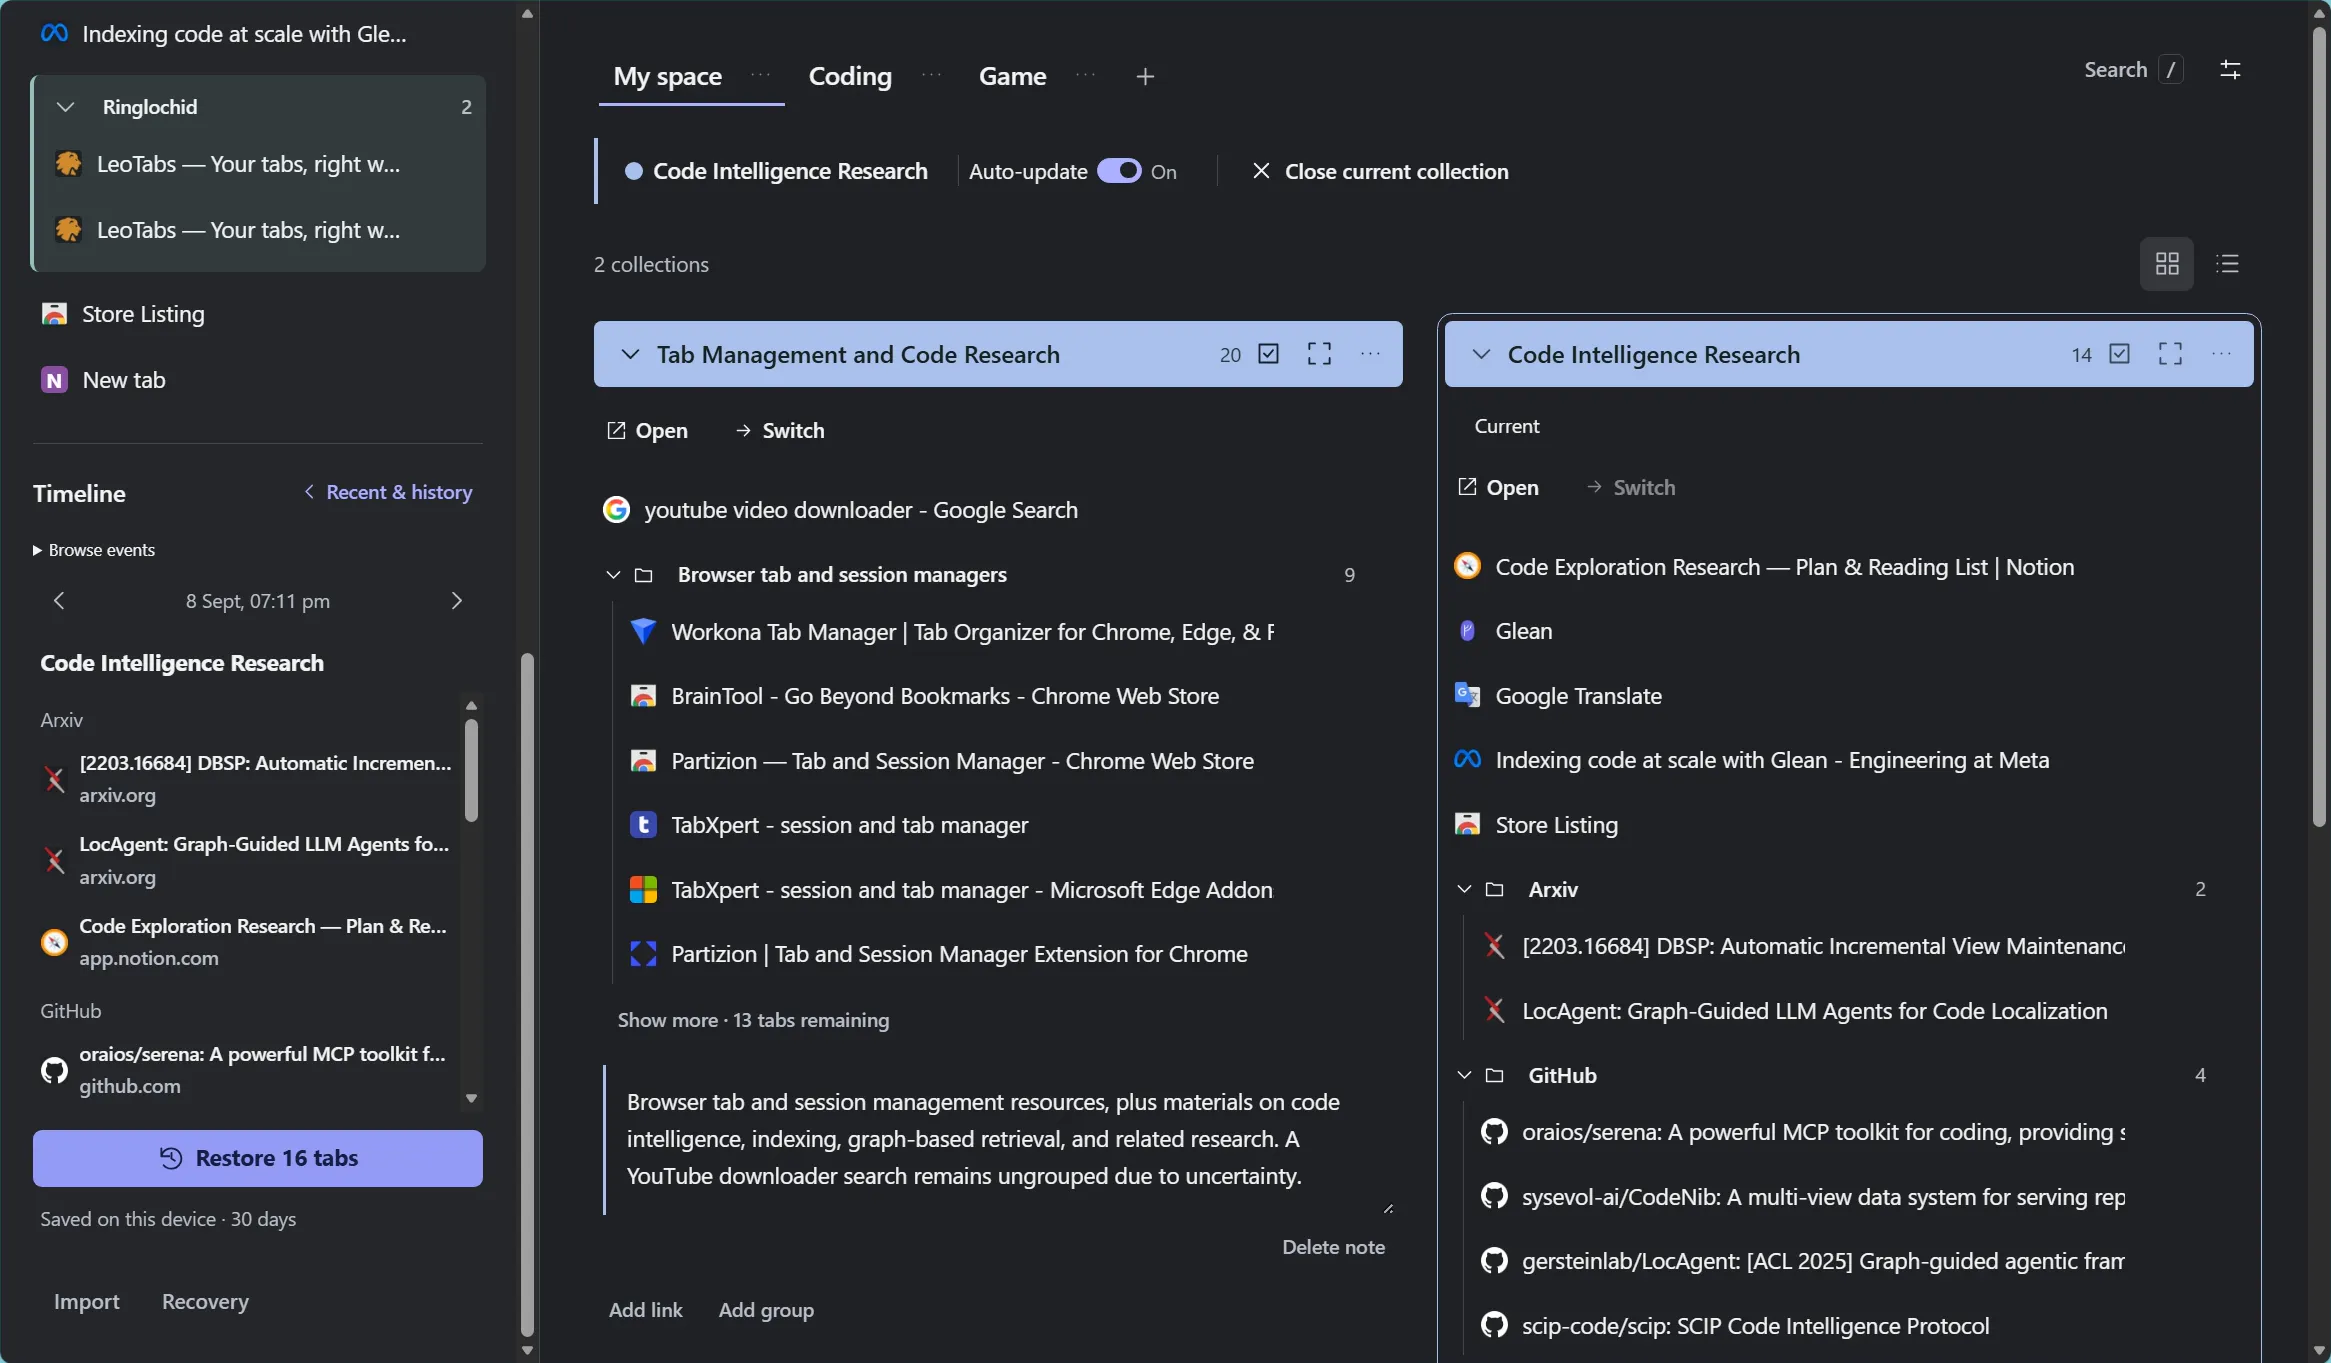Image resolution: width=2331 pixels, height=1363 pixels.
Task: Open Recent & history link
Action: click(x=388, y=492)
